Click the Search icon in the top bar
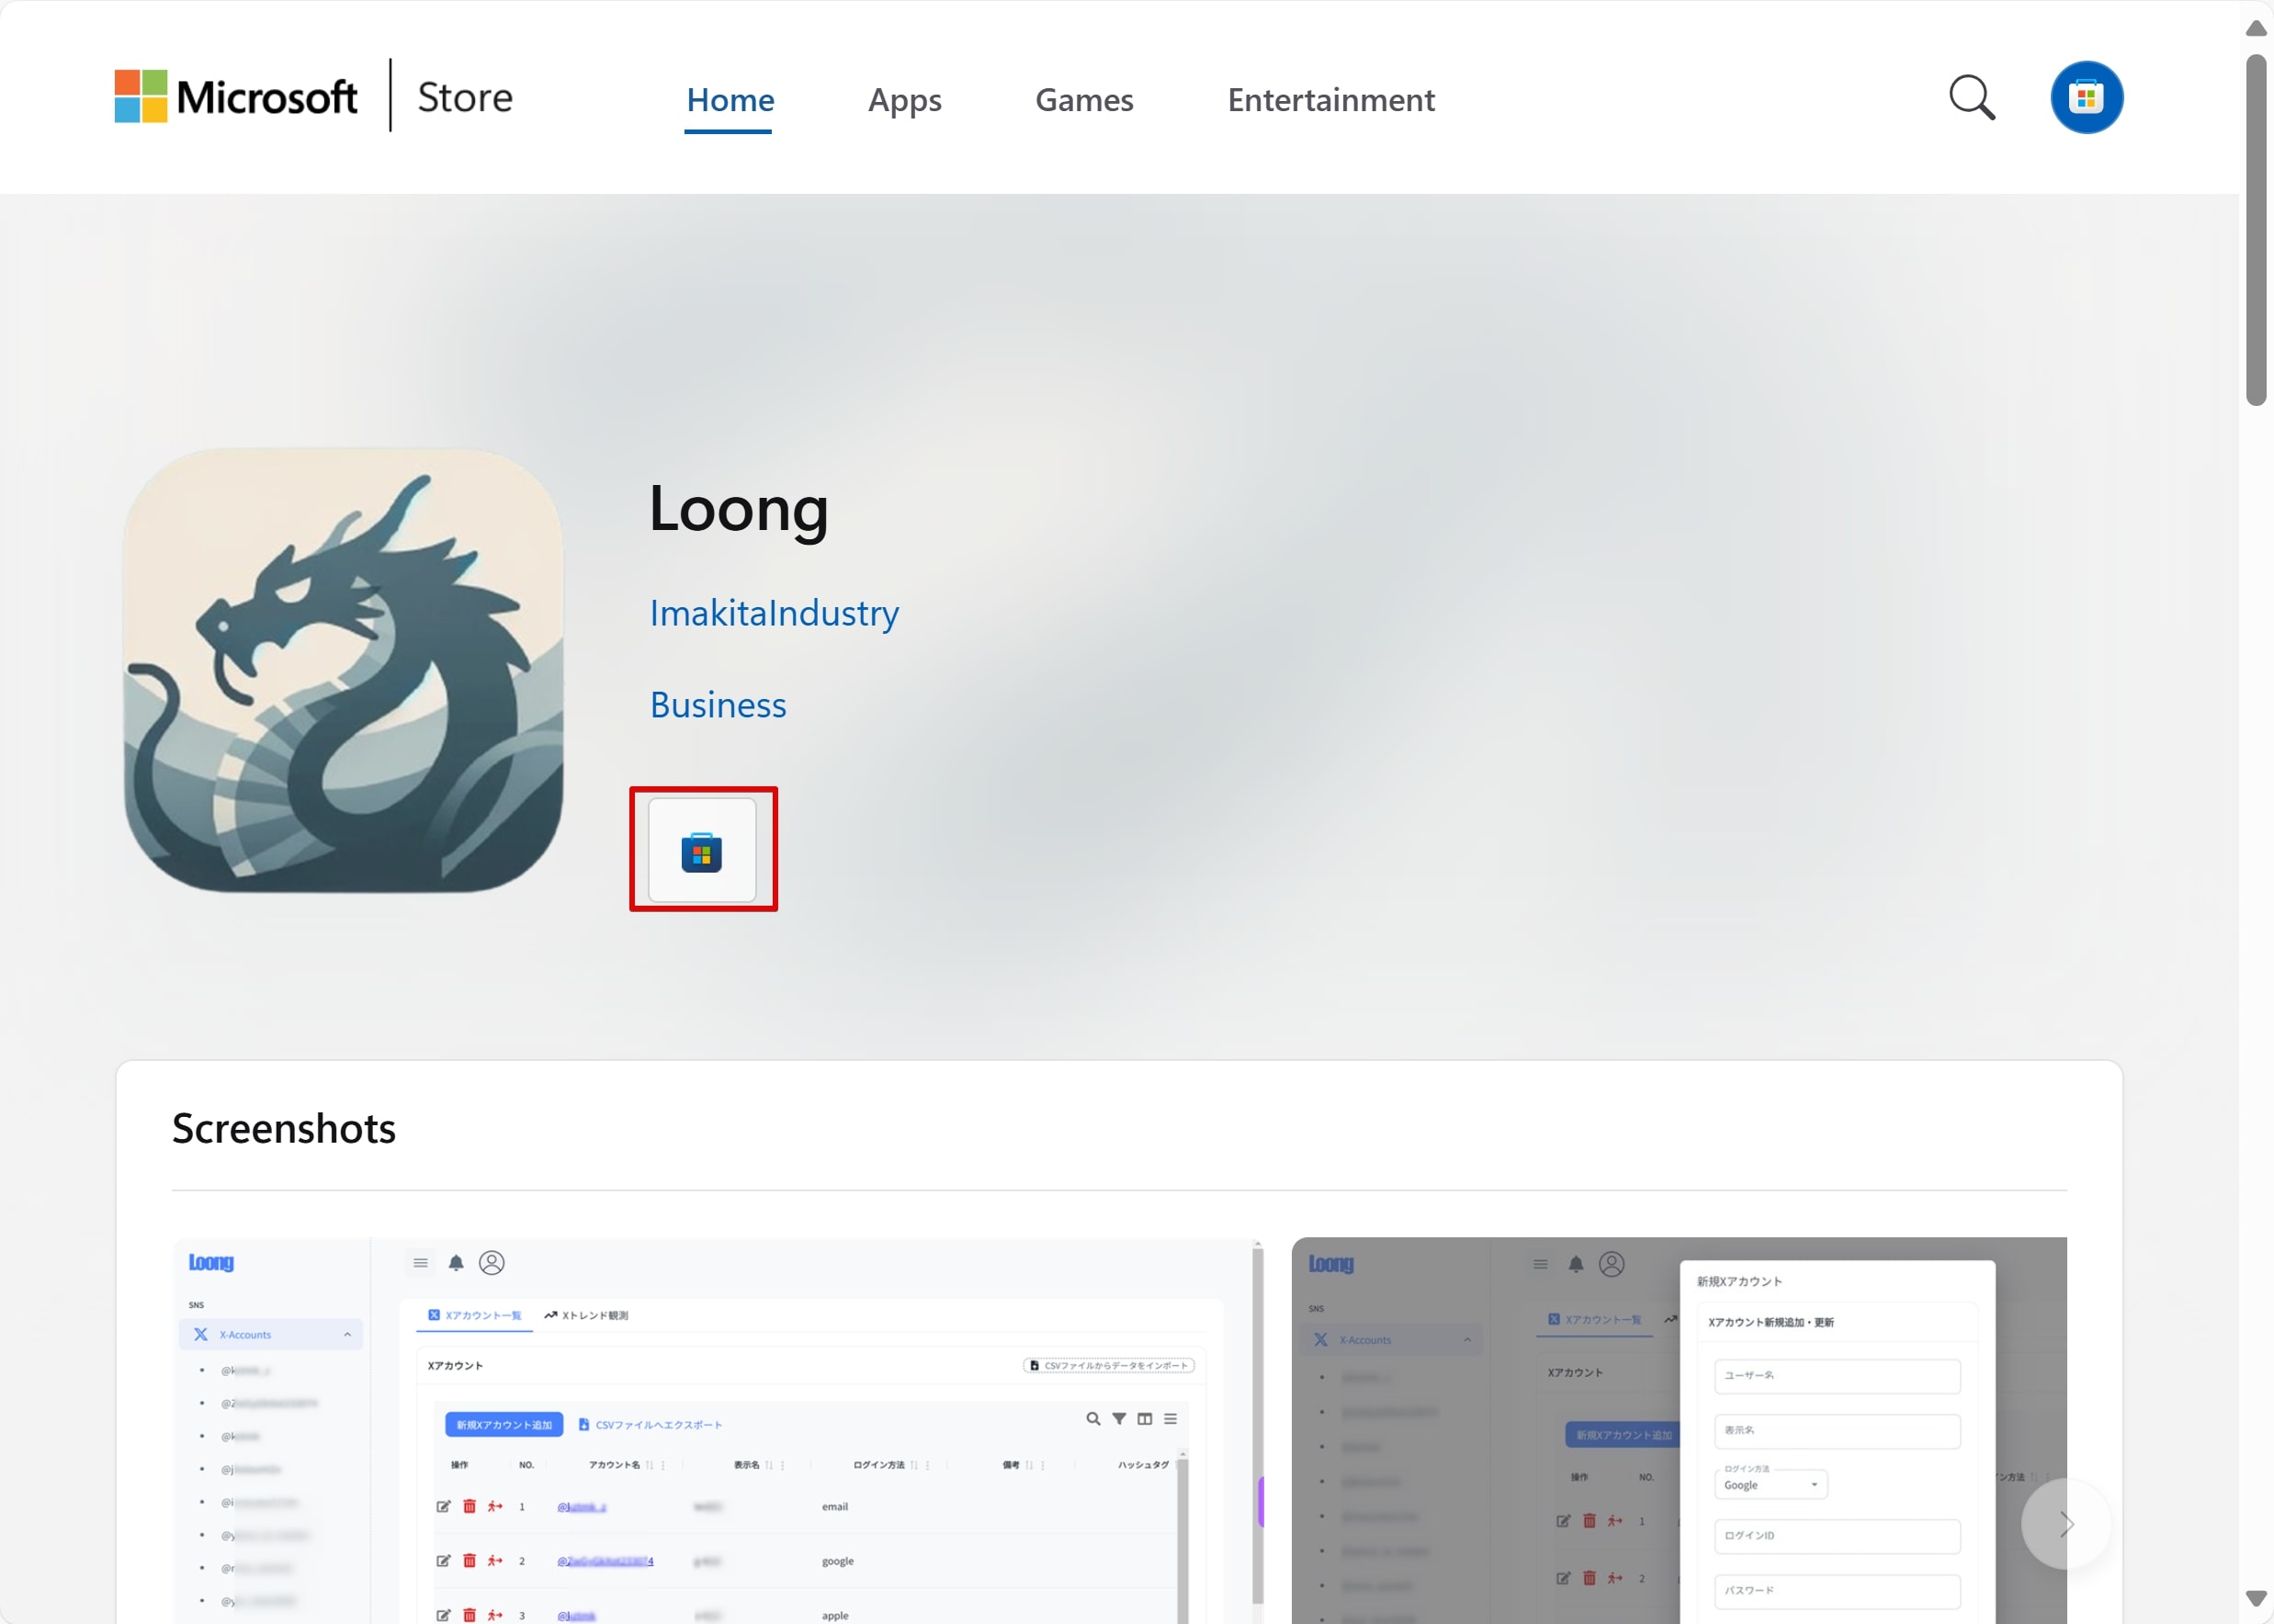Screen dimensions: 2274x1624 pyautogui.click(x=1974, y=98)
